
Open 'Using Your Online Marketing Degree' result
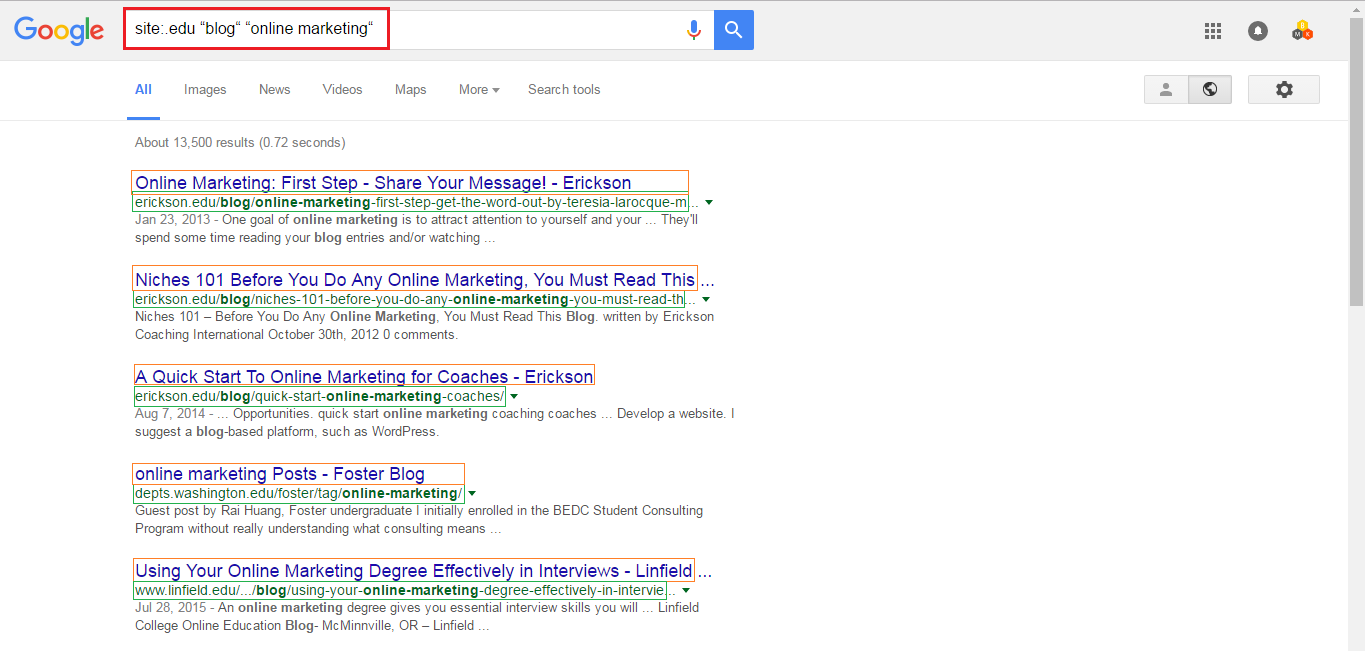point(423,571)
